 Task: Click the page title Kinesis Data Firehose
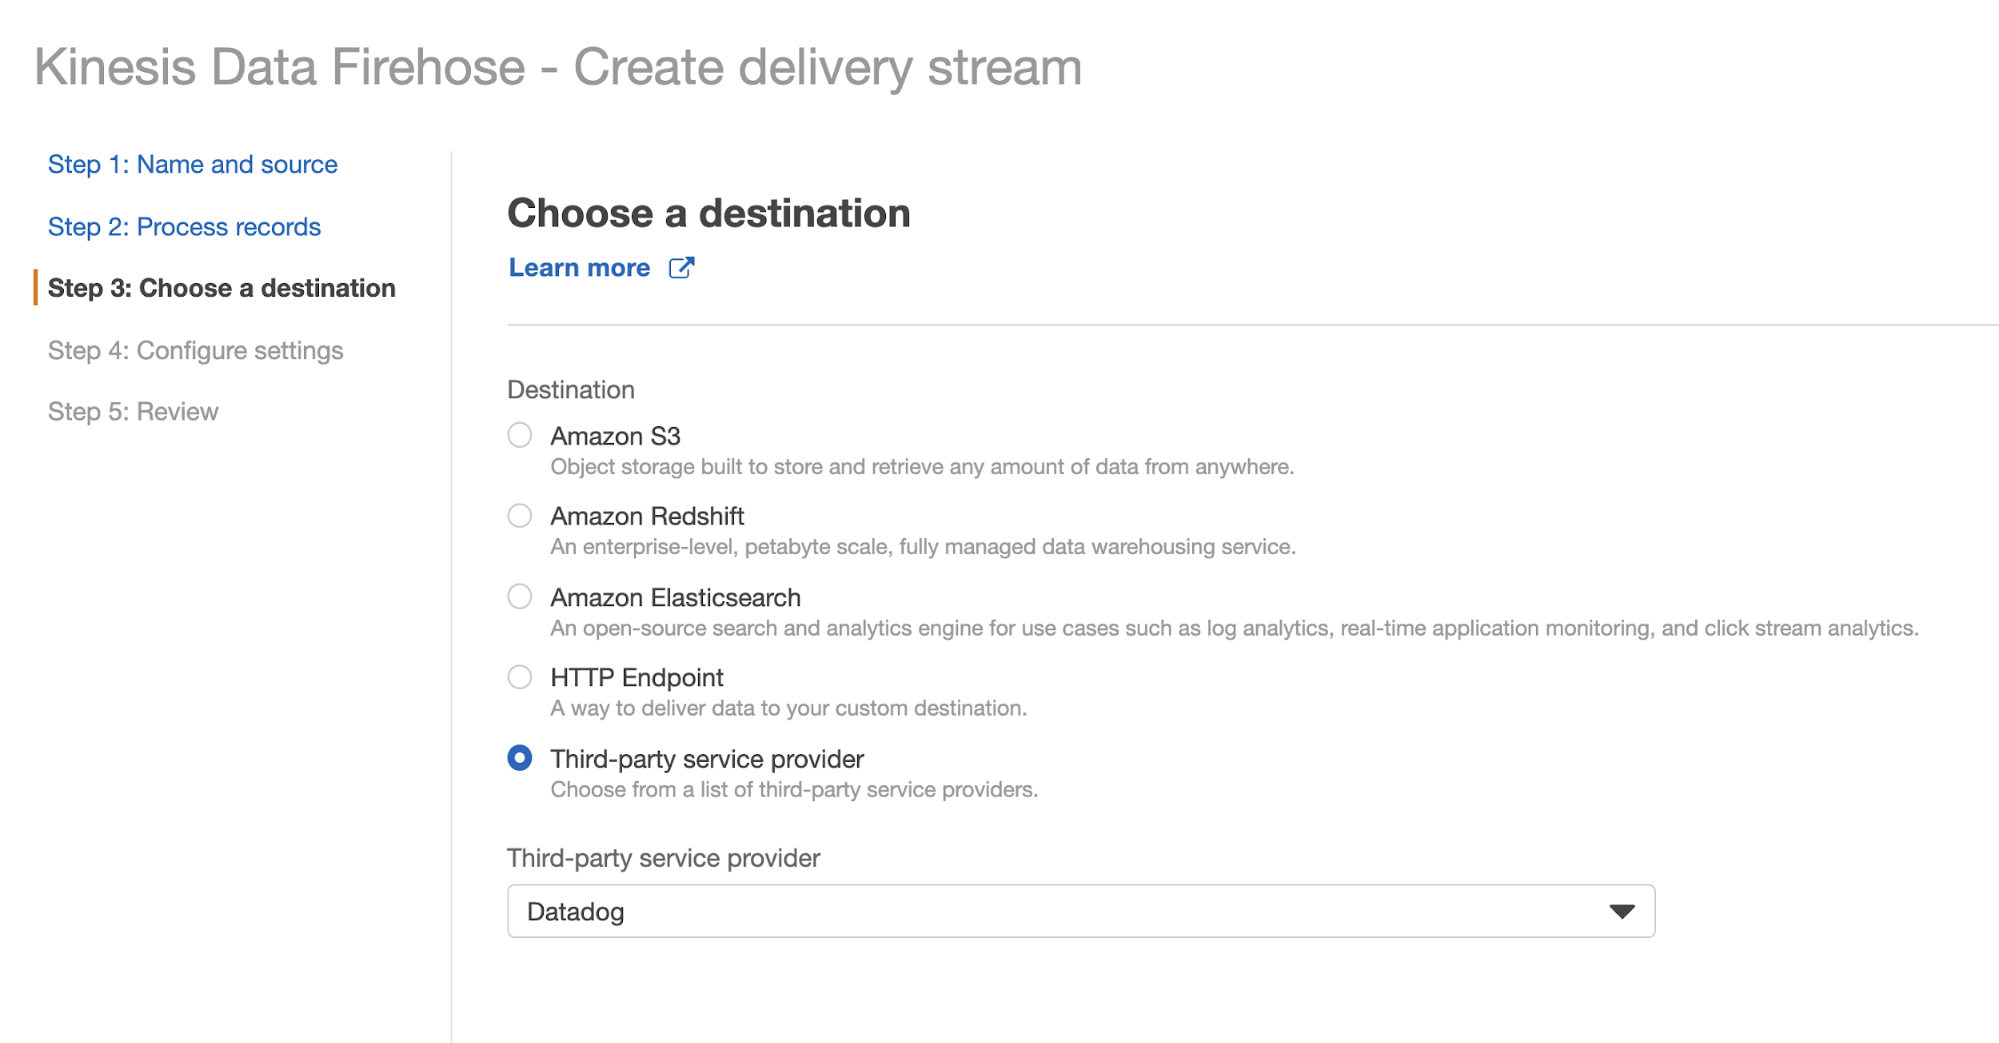coord(557,66)
